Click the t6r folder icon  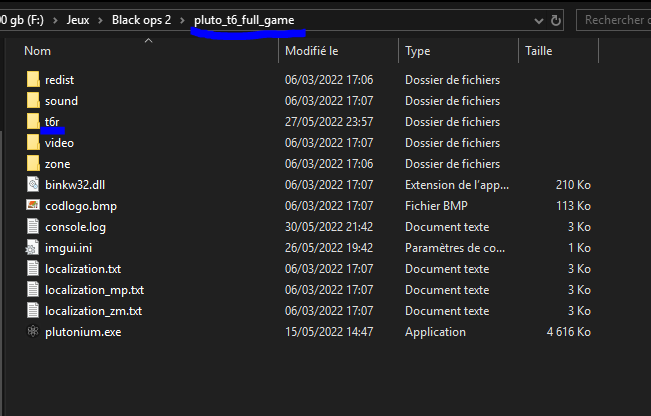click(33, 122)
